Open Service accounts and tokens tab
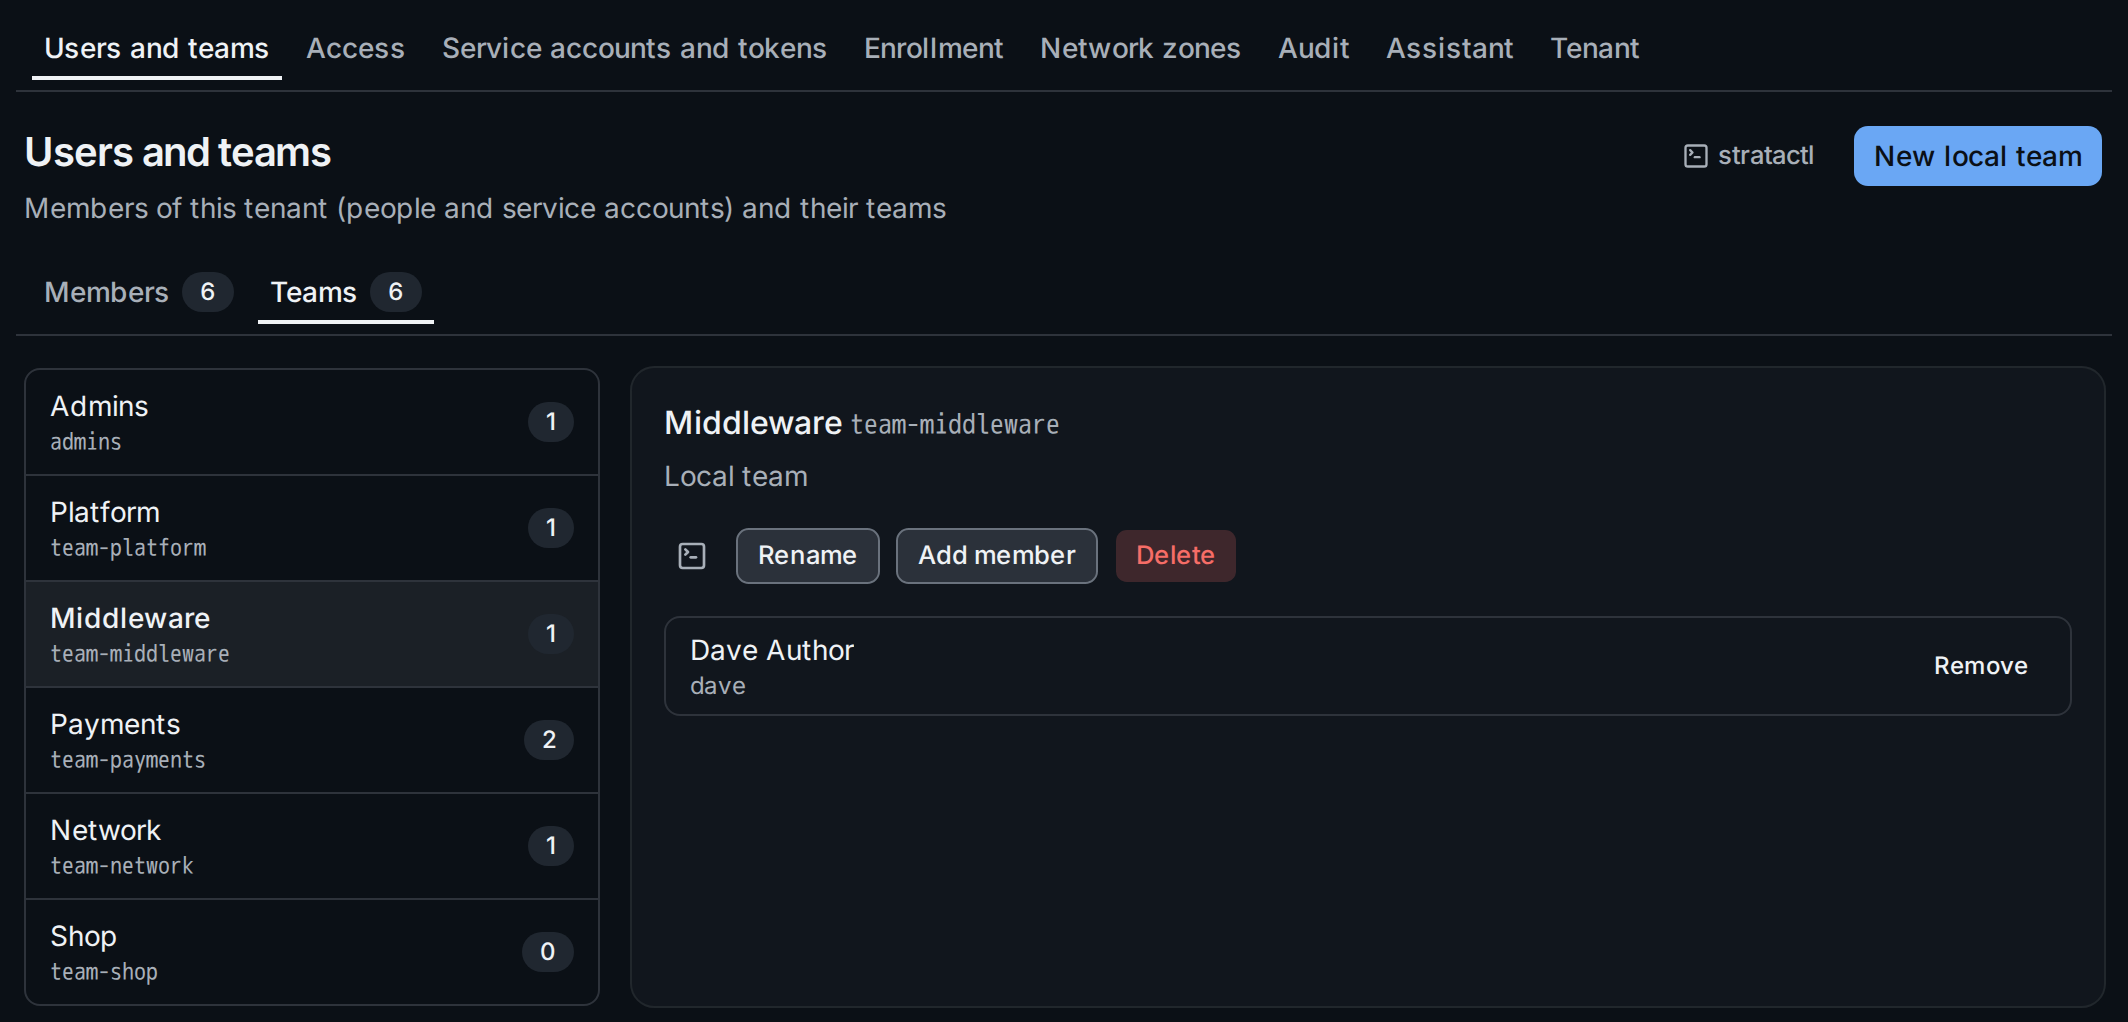2128x1022 pixels. tap(634, 48)
